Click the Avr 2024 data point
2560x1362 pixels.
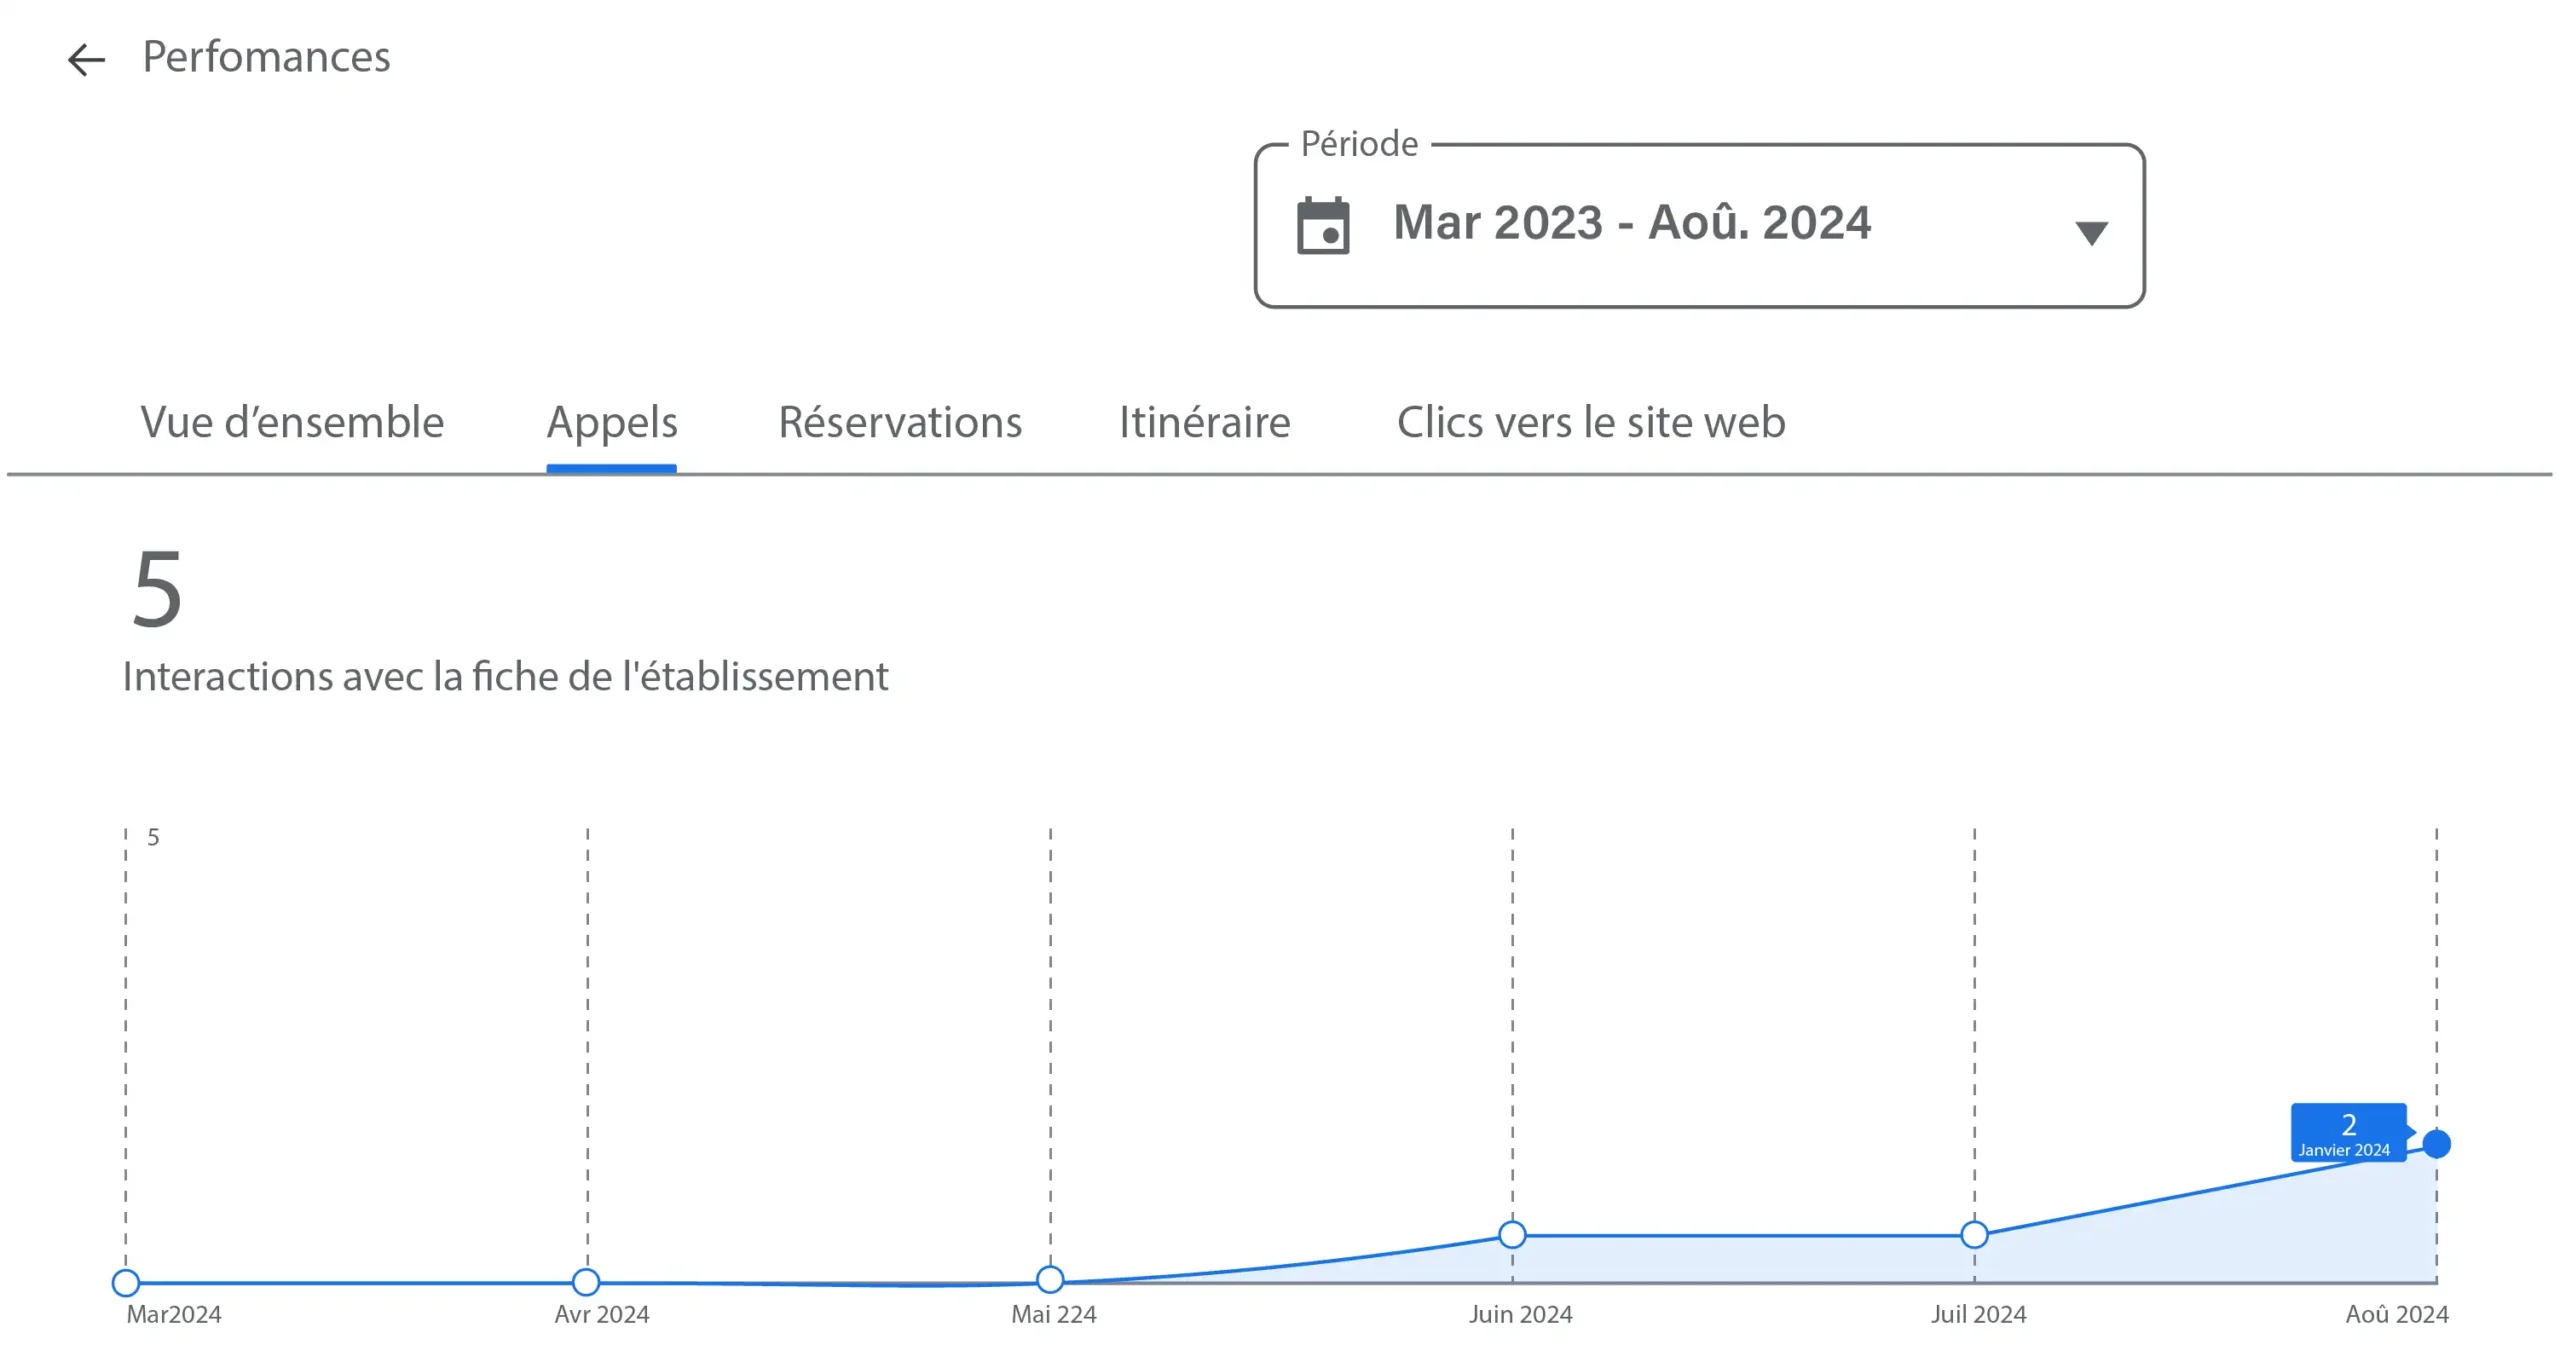pyautogui.click(x=586, y=1282)
